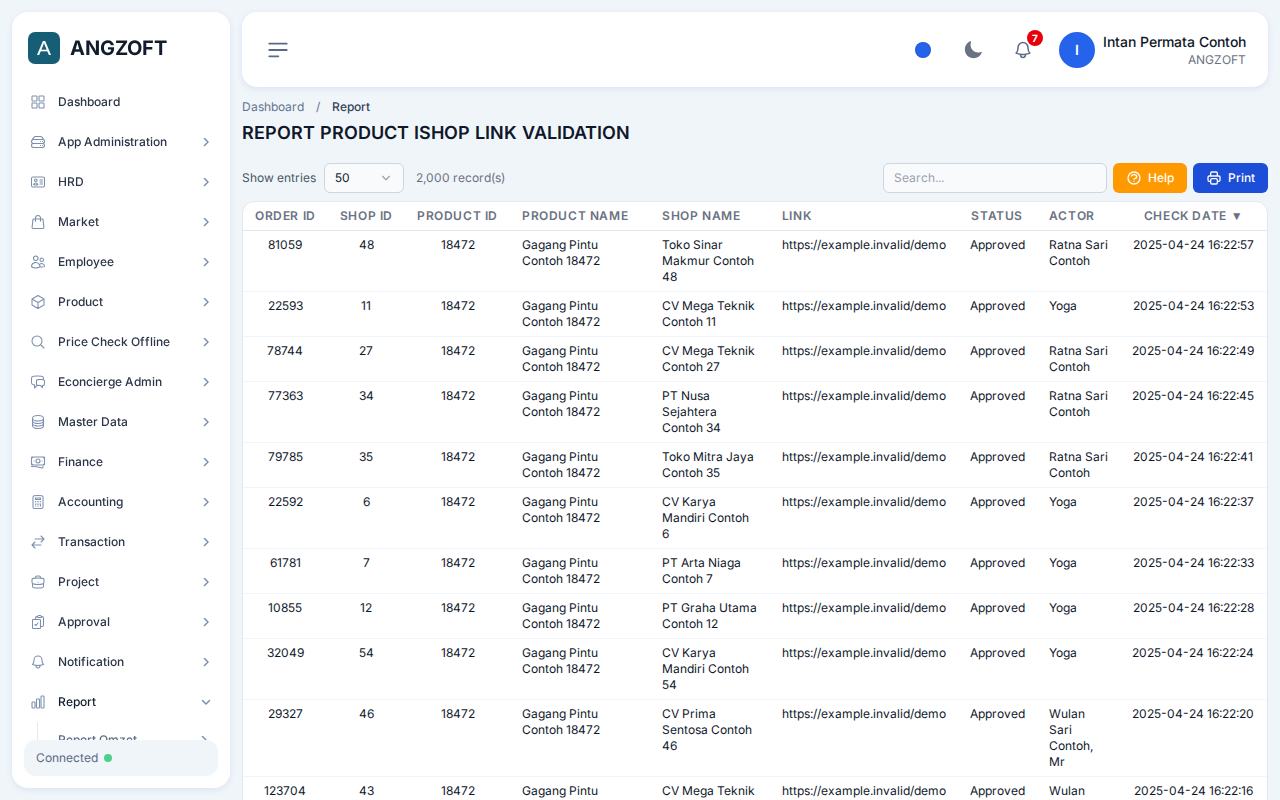Click the Transaction arrows icon
Screen dimensions: 1280x800
pyautogui.click(x=38, y=542)
